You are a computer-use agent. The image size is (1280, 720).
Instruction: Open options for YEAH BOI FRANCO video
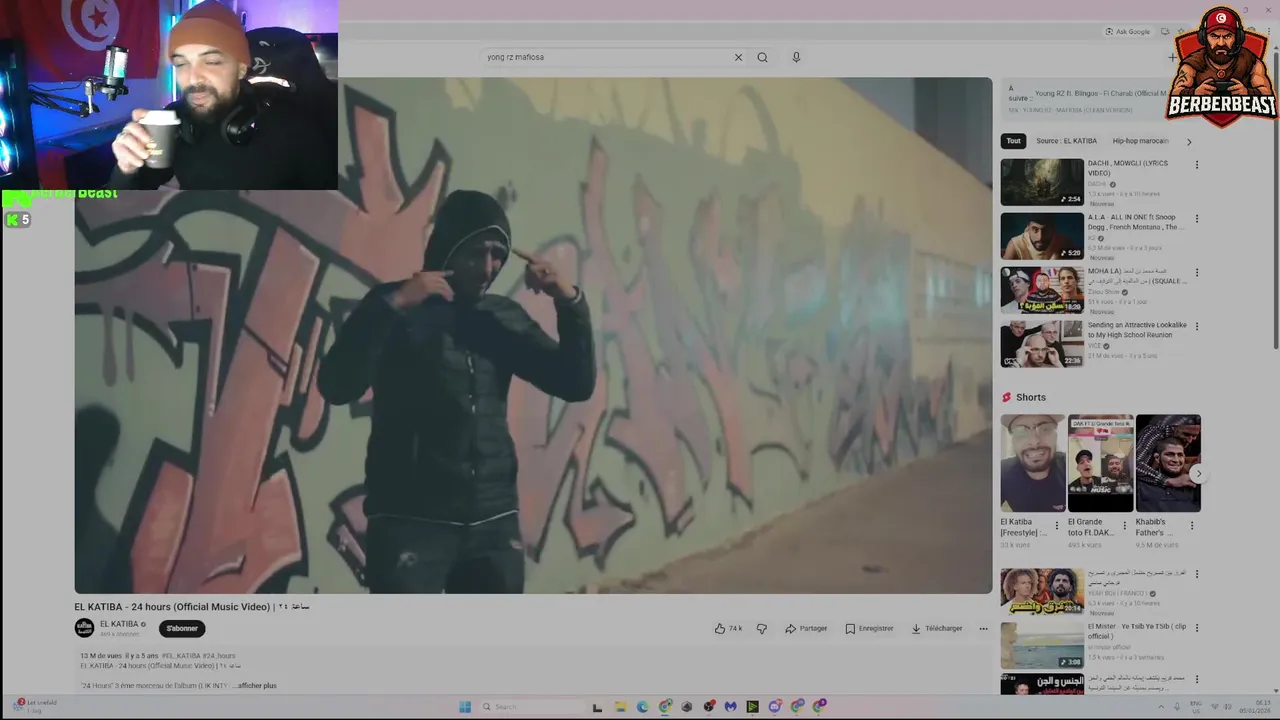[1196, 574]
